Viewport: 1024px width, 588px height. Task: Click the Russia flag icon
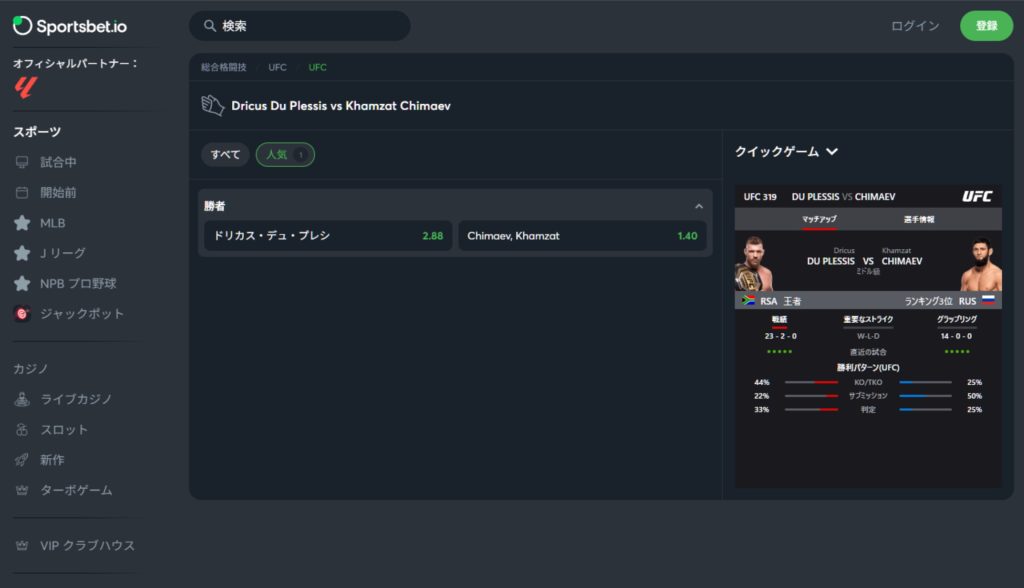pos(988,301)
